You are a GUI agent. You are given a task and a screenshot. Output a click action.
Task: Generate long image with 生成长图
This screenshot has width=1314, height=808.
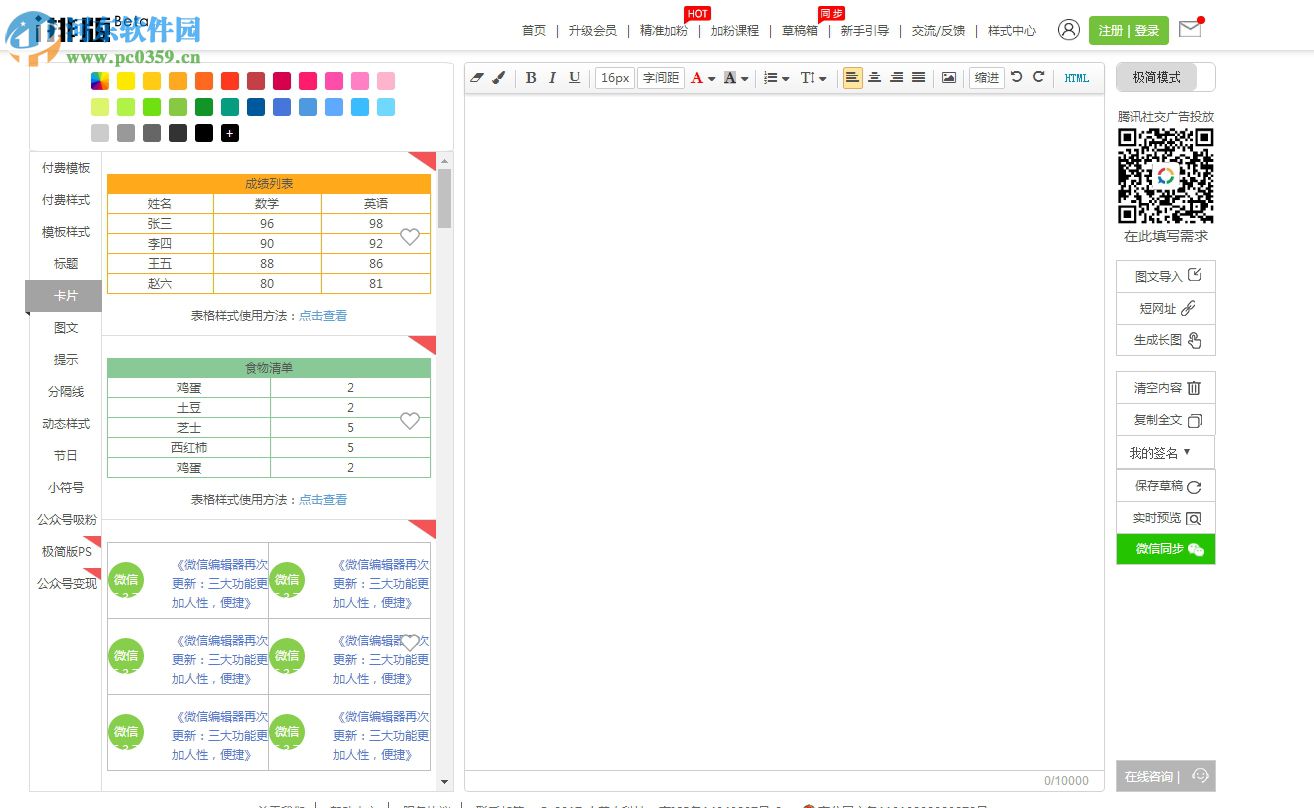(1166, 340)
